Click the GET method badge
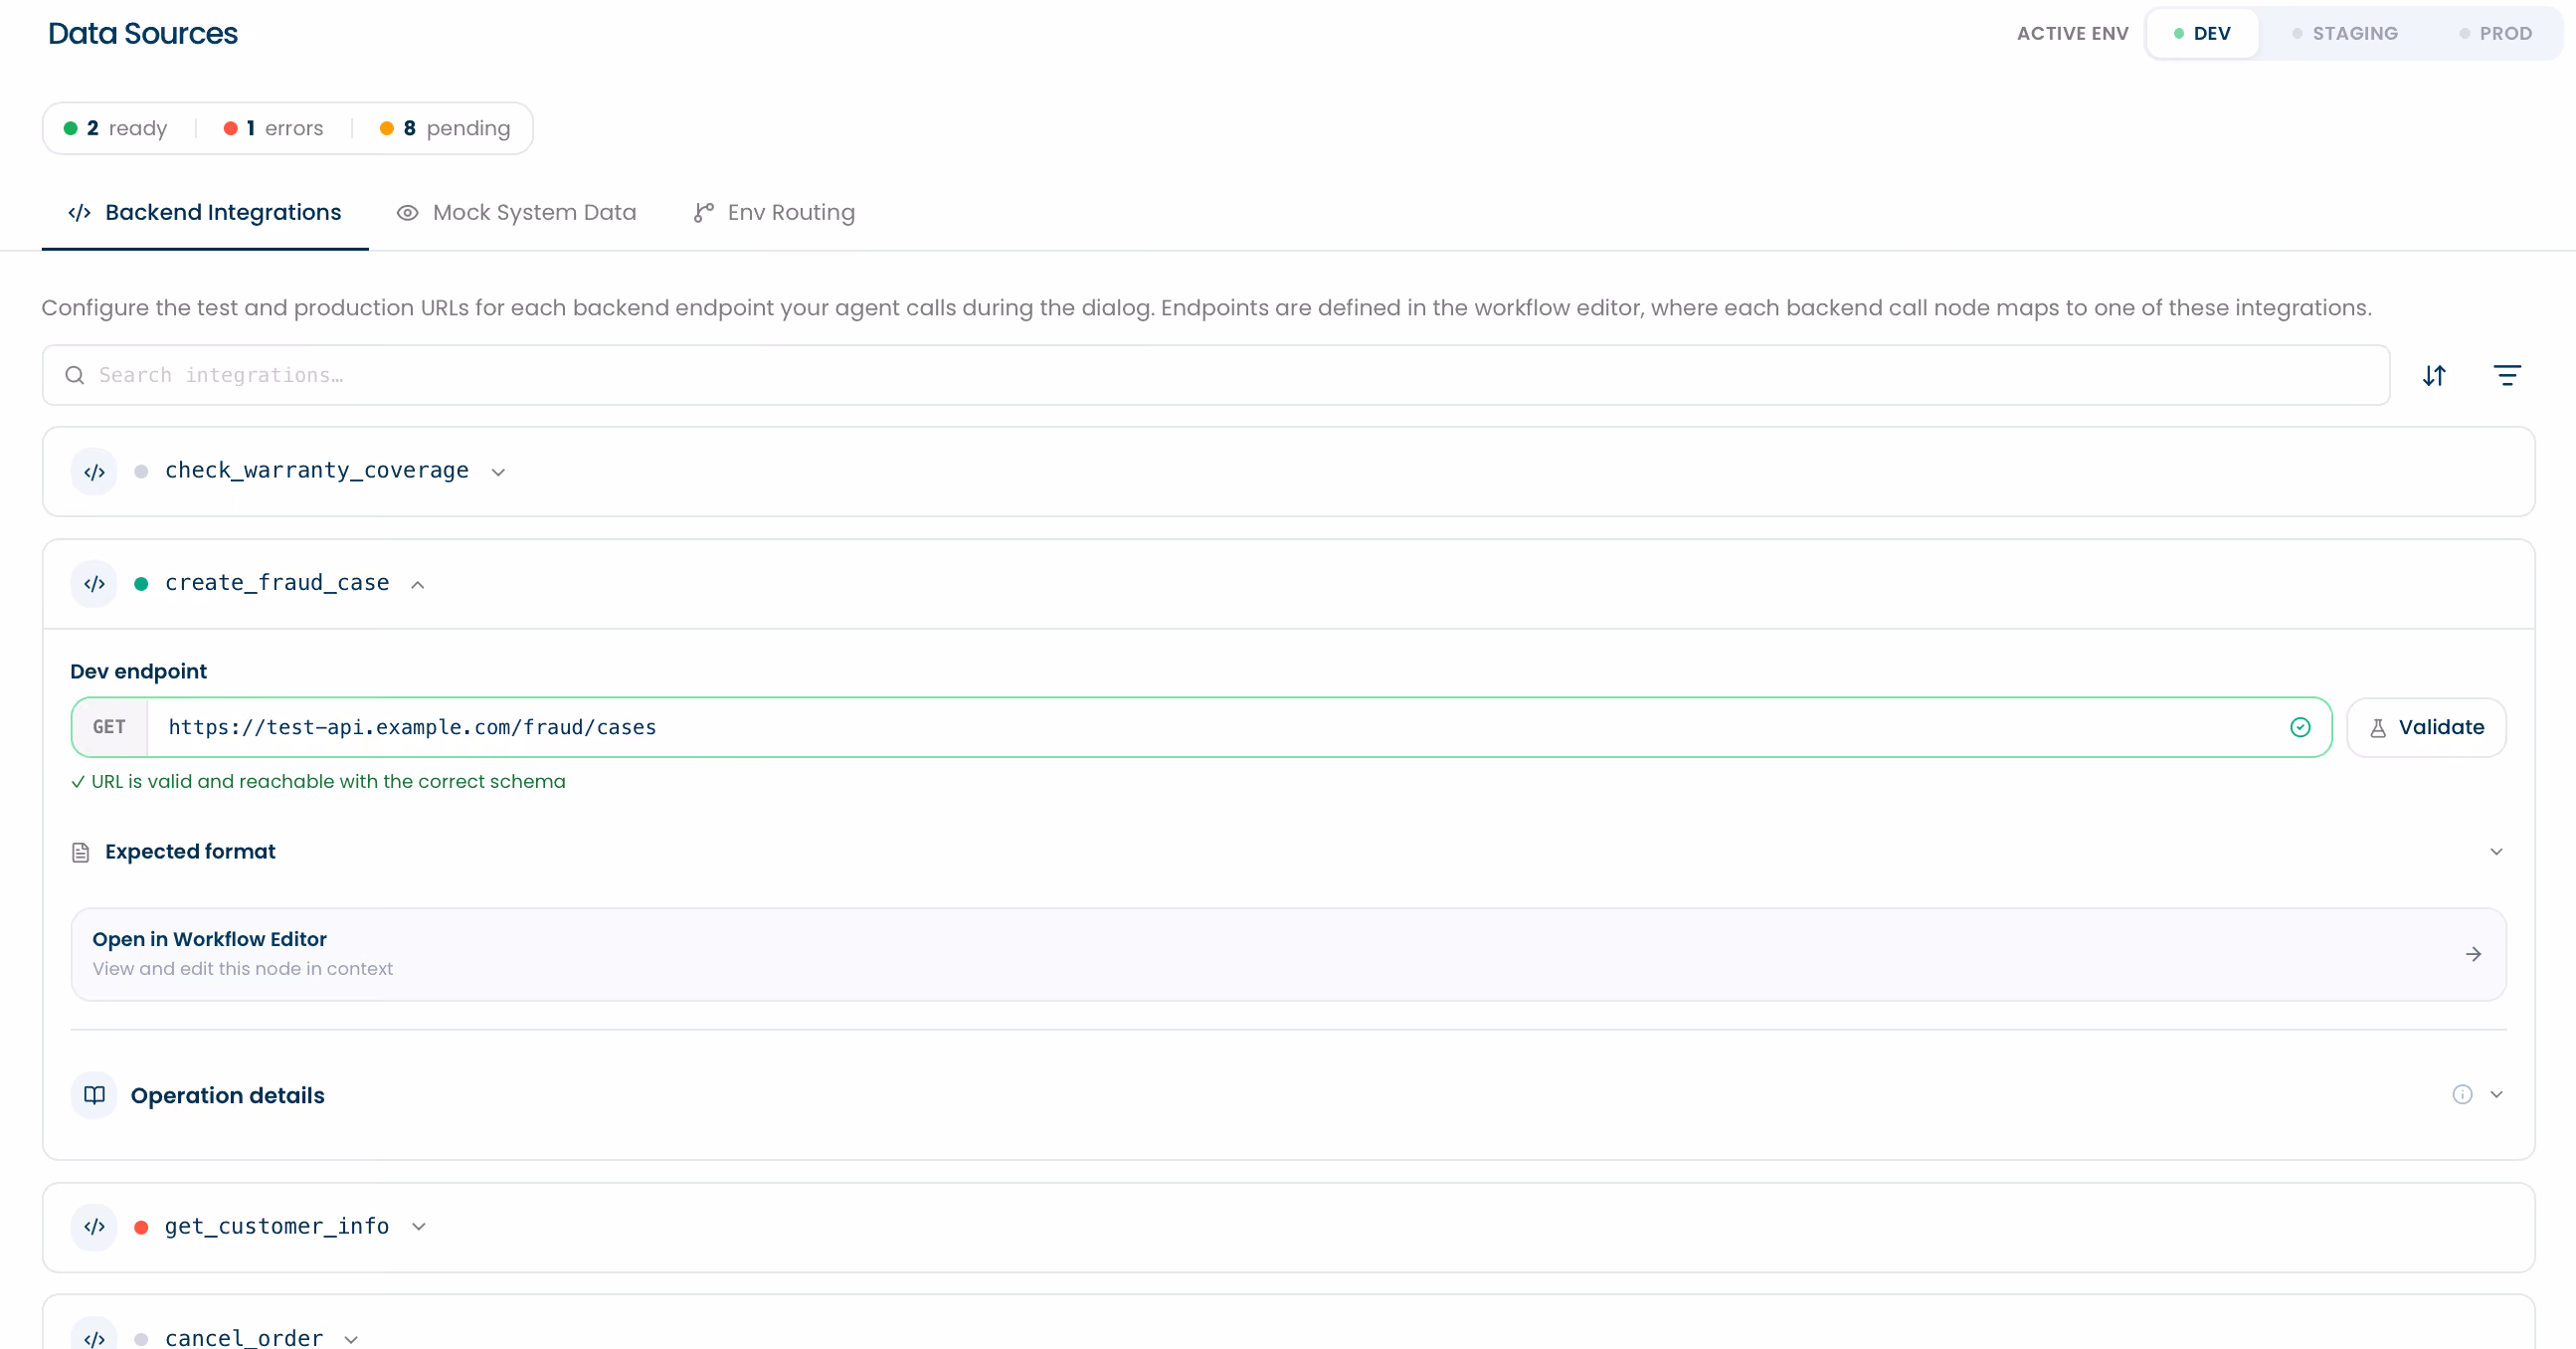This screenshot has height=1349, width=2576. [109, 727]
